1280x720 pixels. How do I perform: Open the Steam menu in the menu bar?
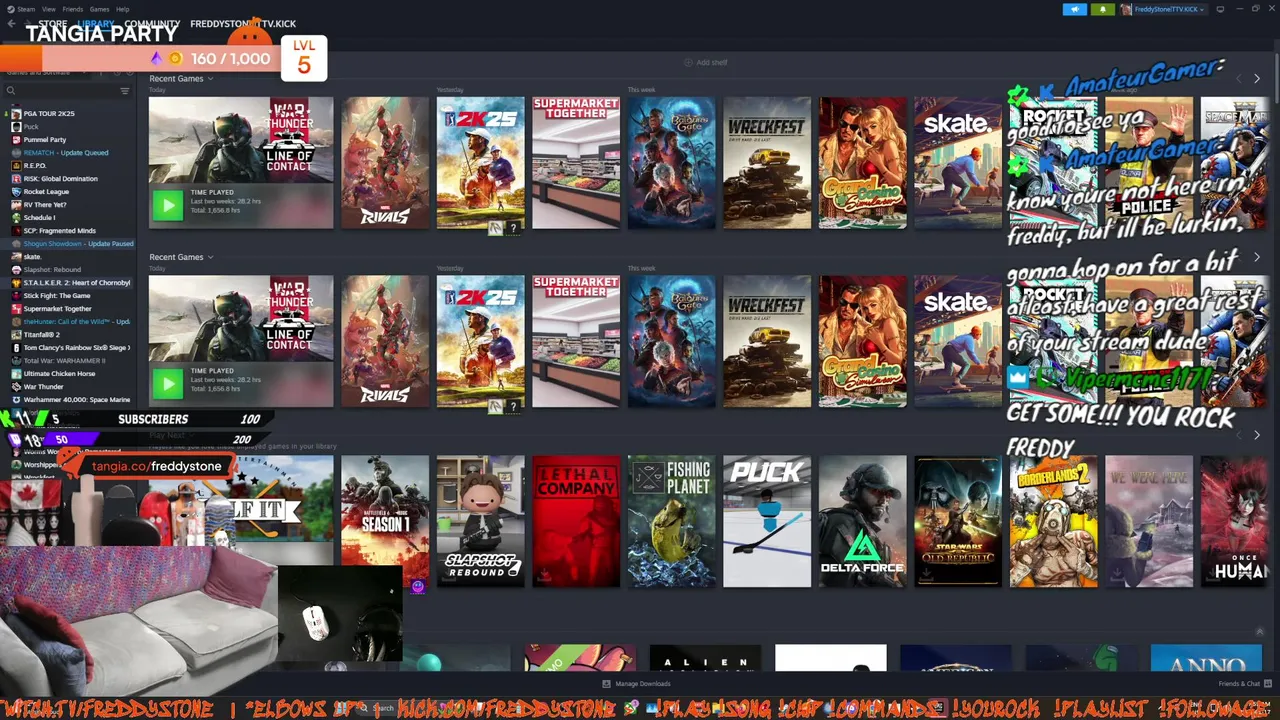tap(24, 9)
